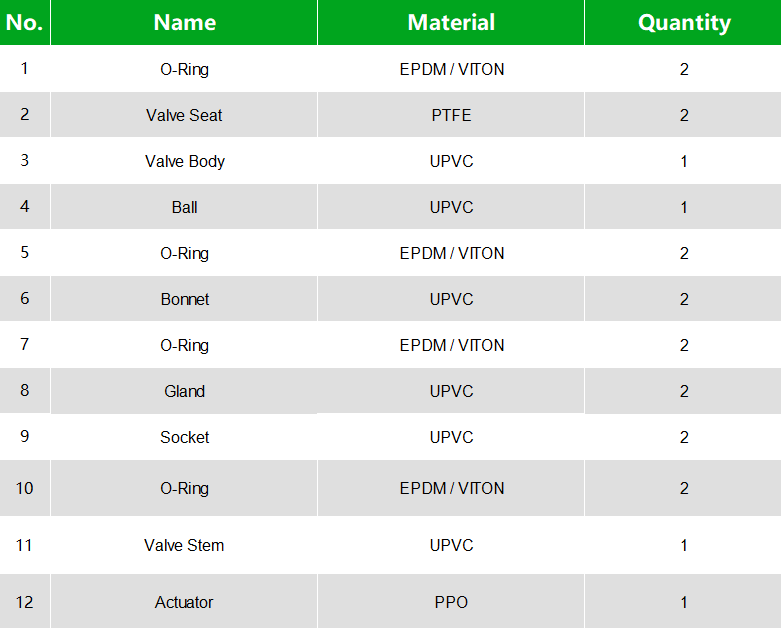781x628 pixels.
Task: Select the "Ball" name cell
Action: coord(184,207)
